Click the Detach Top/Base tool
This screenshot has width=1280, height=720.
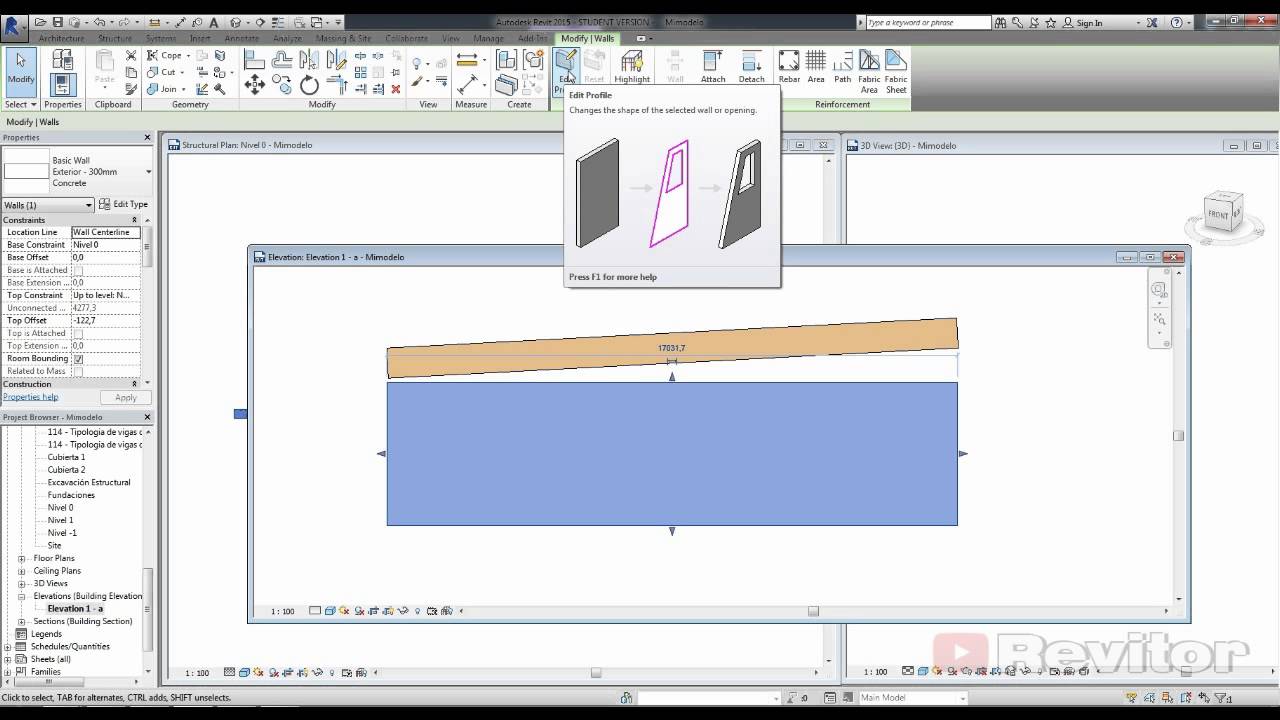(751, 66)
